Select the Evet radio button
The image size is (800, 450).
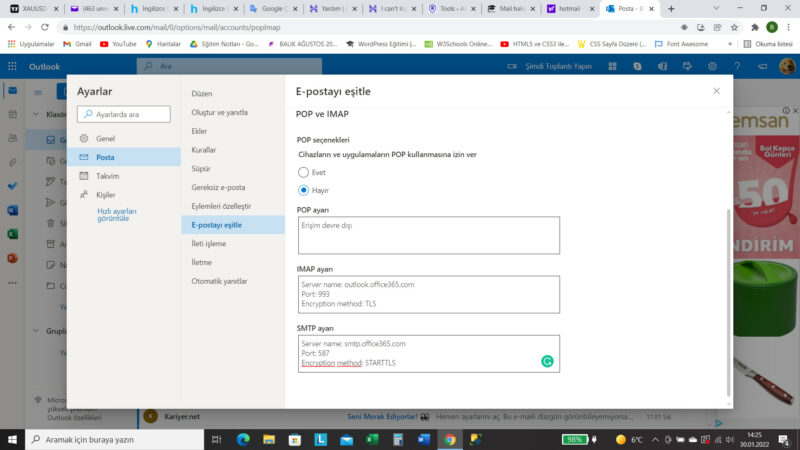point(303,172)
